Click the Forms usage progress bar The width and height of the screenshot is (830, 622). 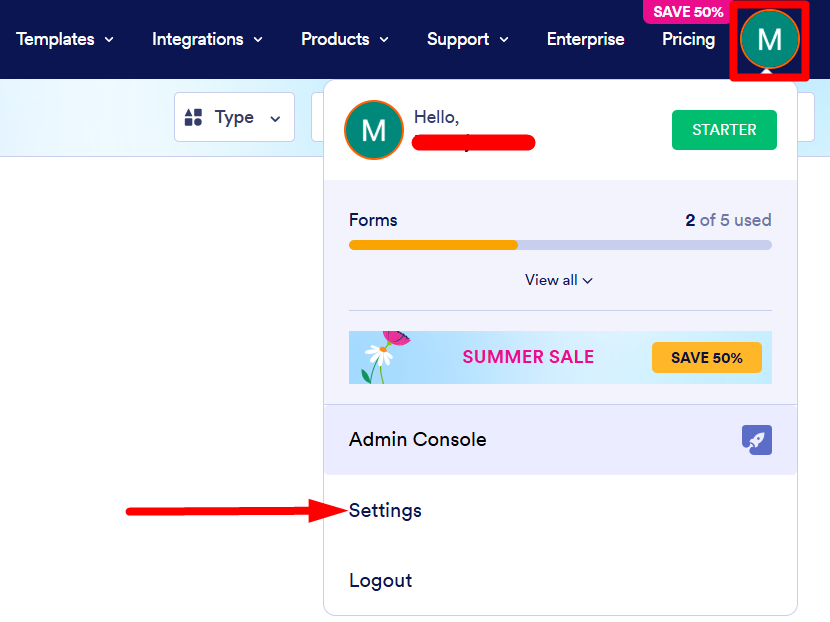560,245
